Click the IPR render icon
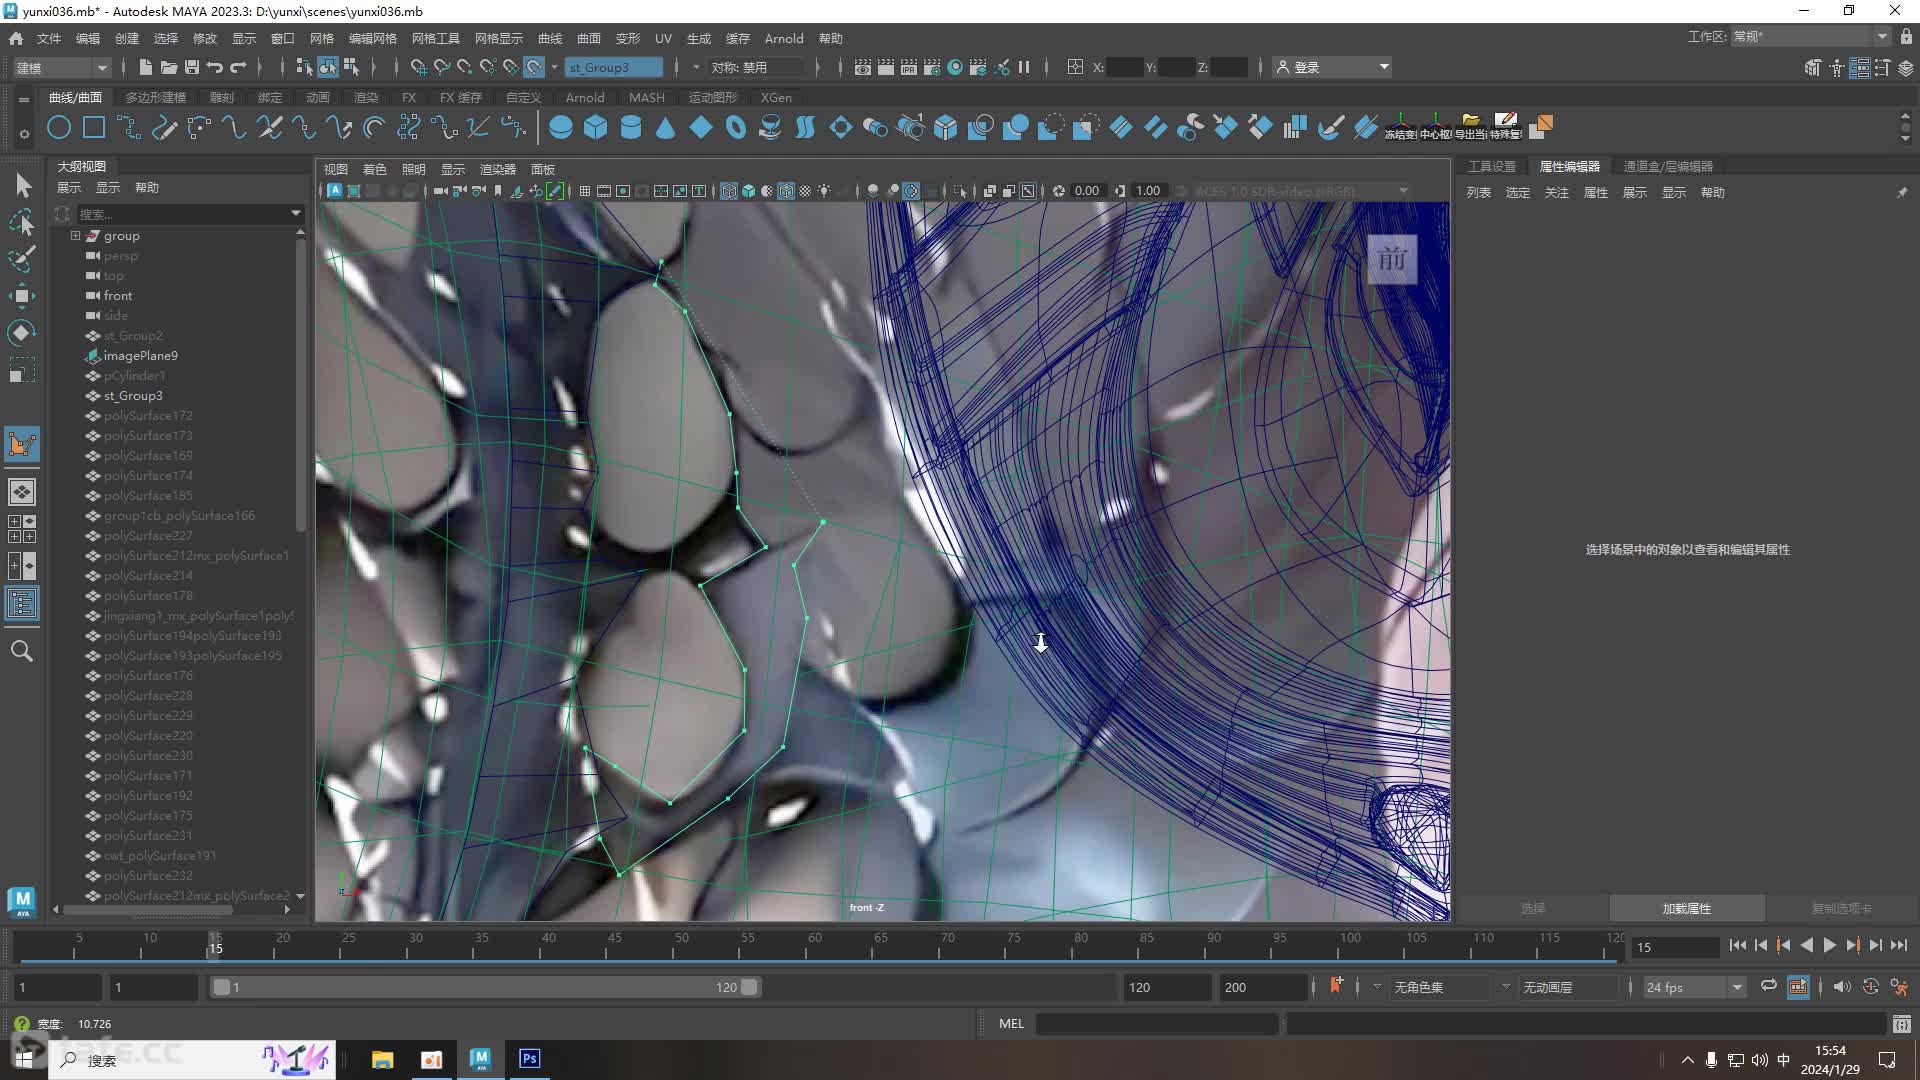This screenshot has height=1080, width=1920. [909, 67]
